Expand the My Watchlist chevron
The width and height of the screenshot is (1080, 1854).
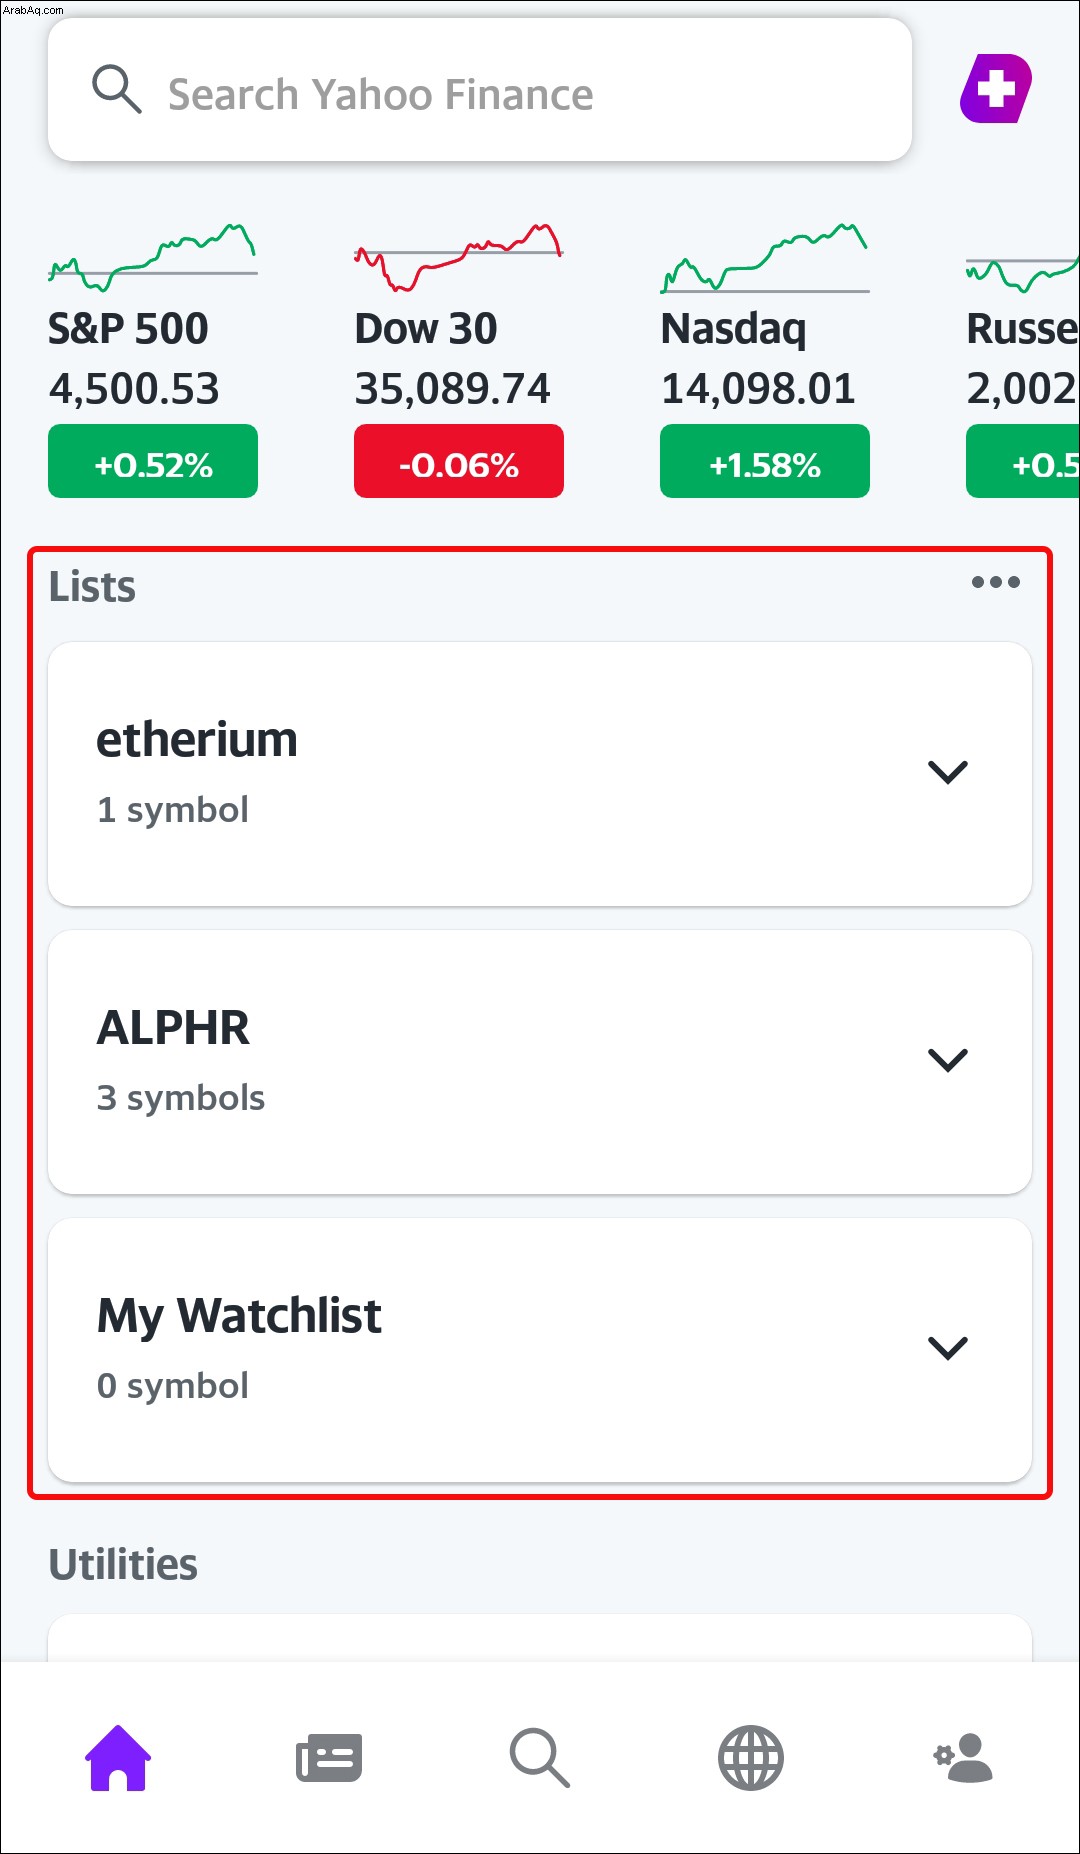click(x=948, y=1348)
